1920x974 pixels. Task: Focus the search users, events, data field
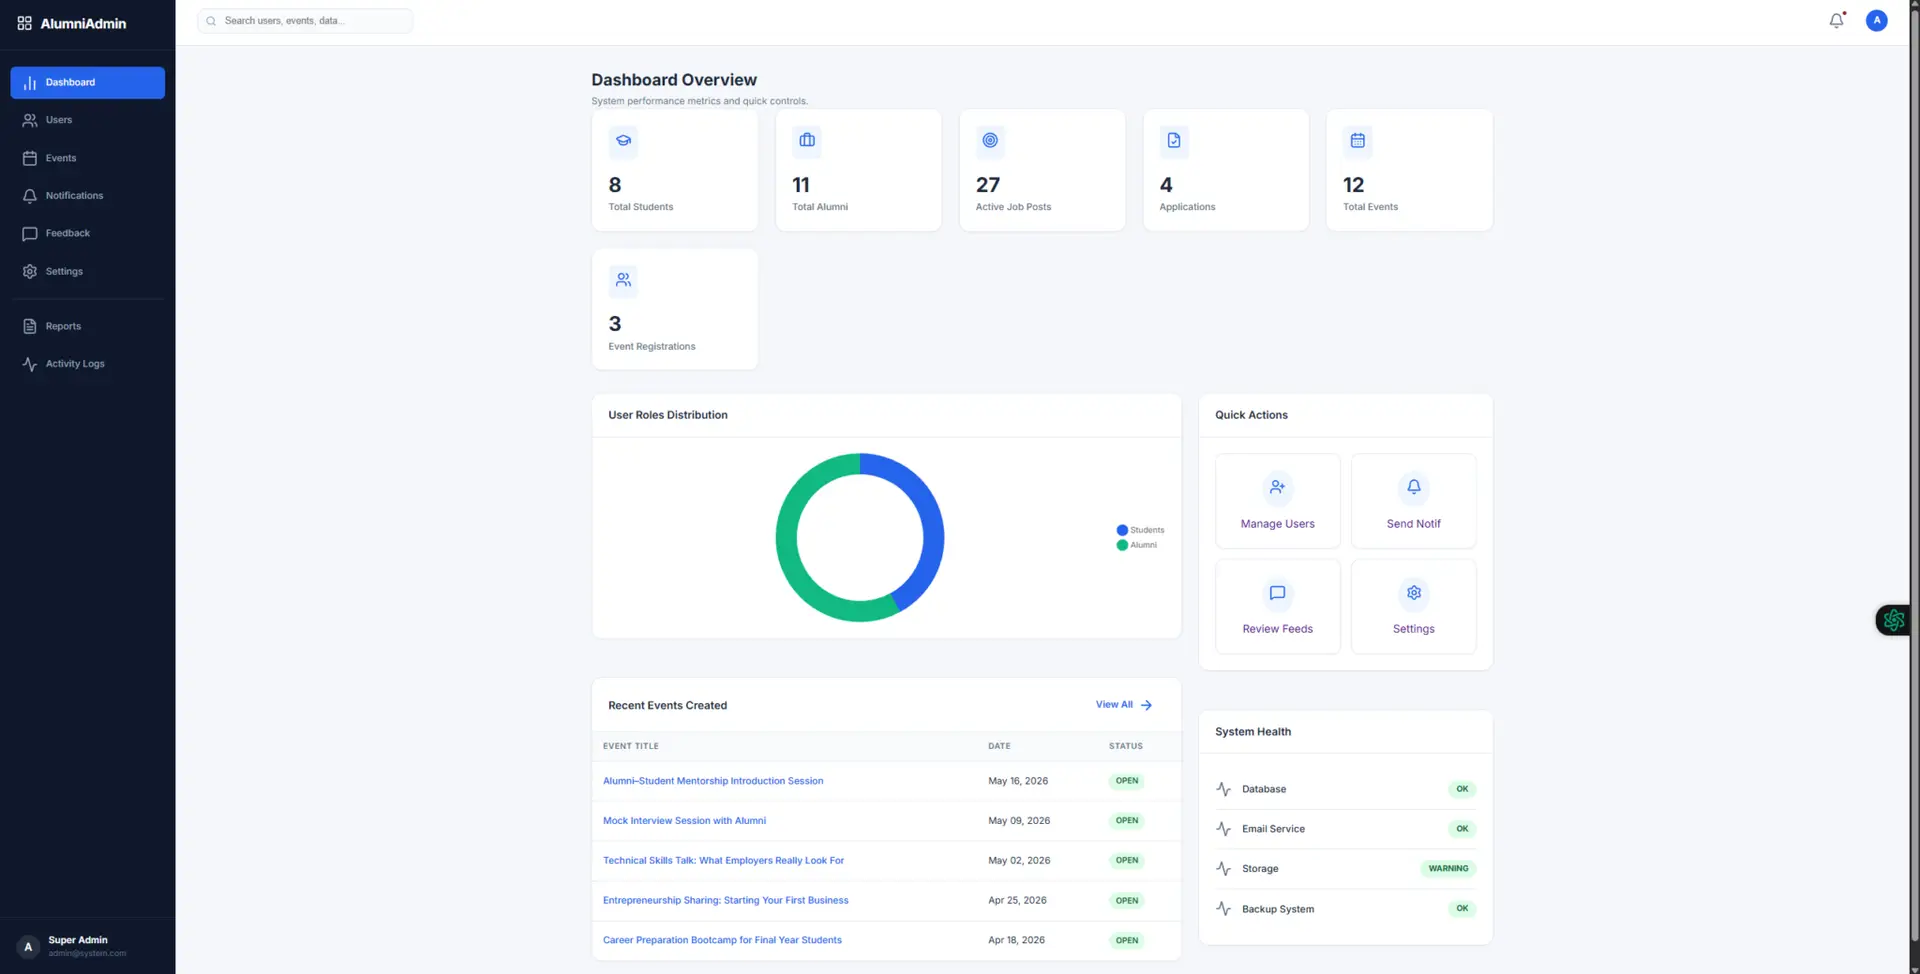pyautogui.click(x=312, y=21)
